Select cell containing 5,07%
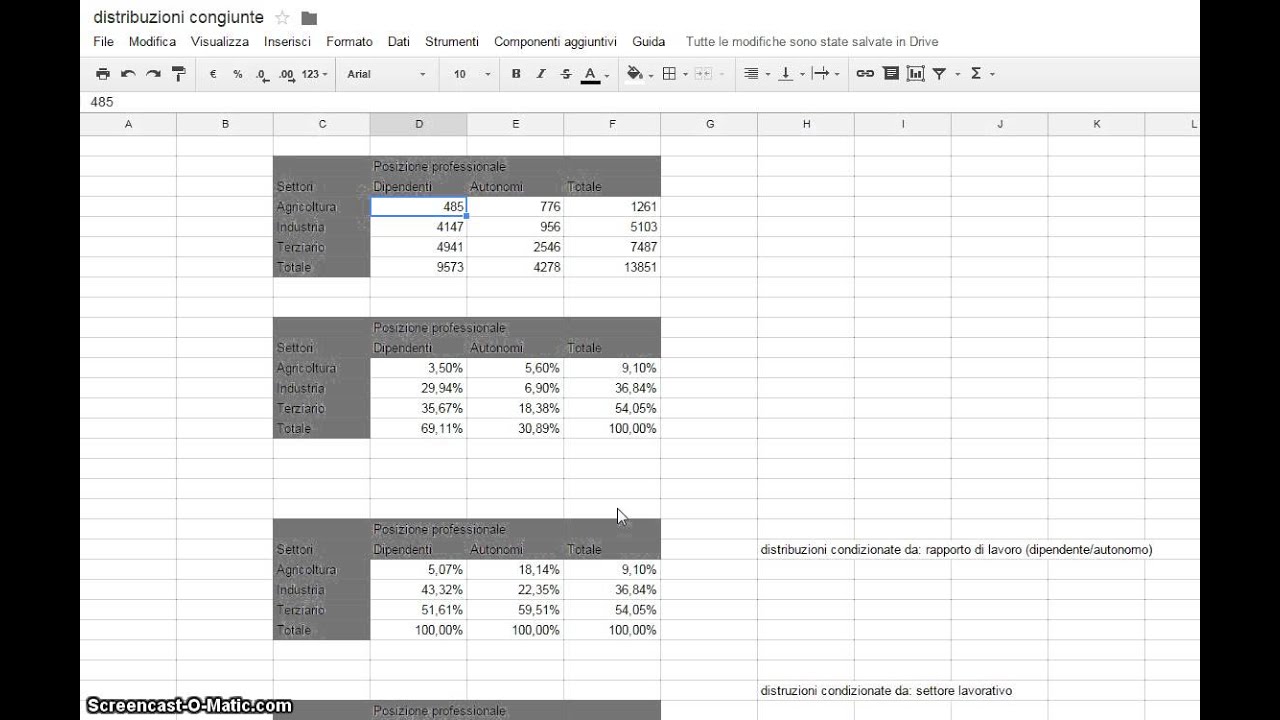The width and height of the screenshot is (1280, 720). pyautogui.click(x=418, y=570)
